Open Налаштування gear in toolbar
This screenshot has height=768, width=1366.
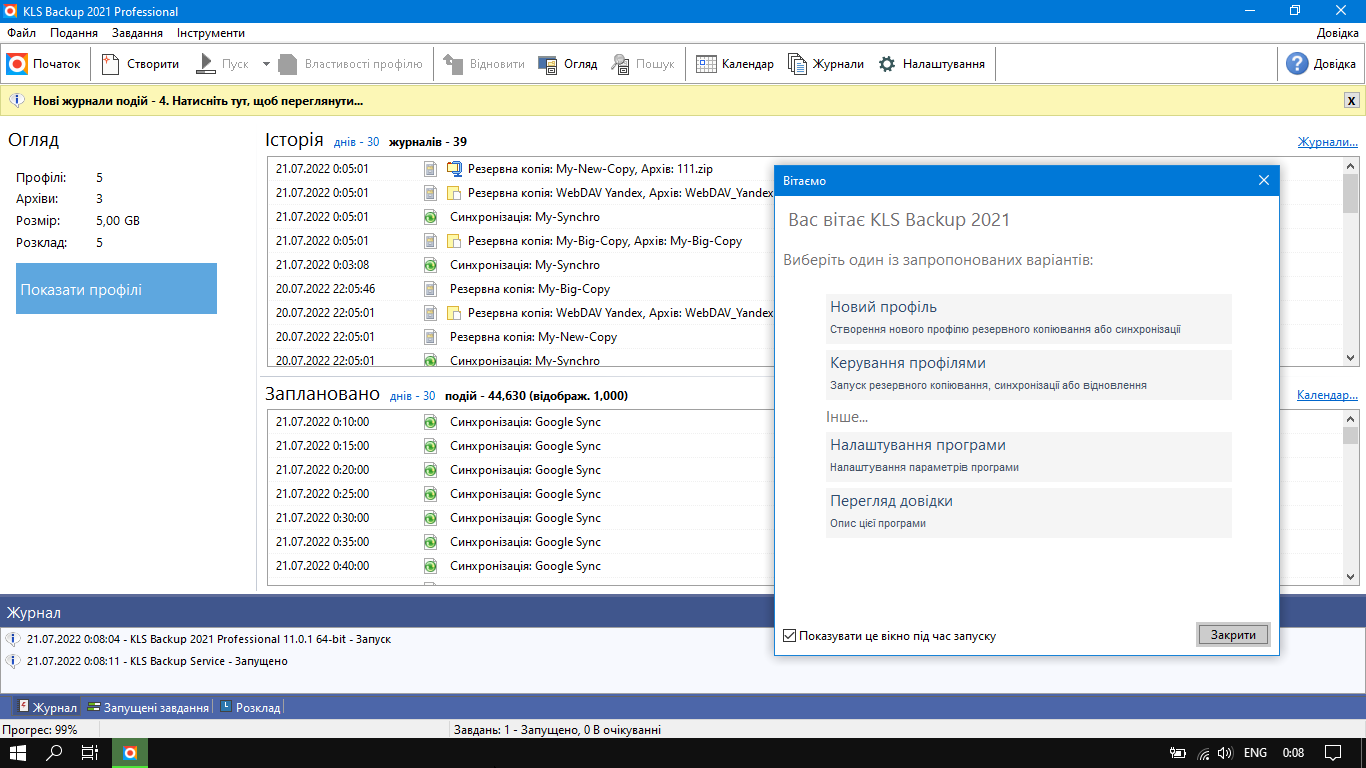pos(931,64)
